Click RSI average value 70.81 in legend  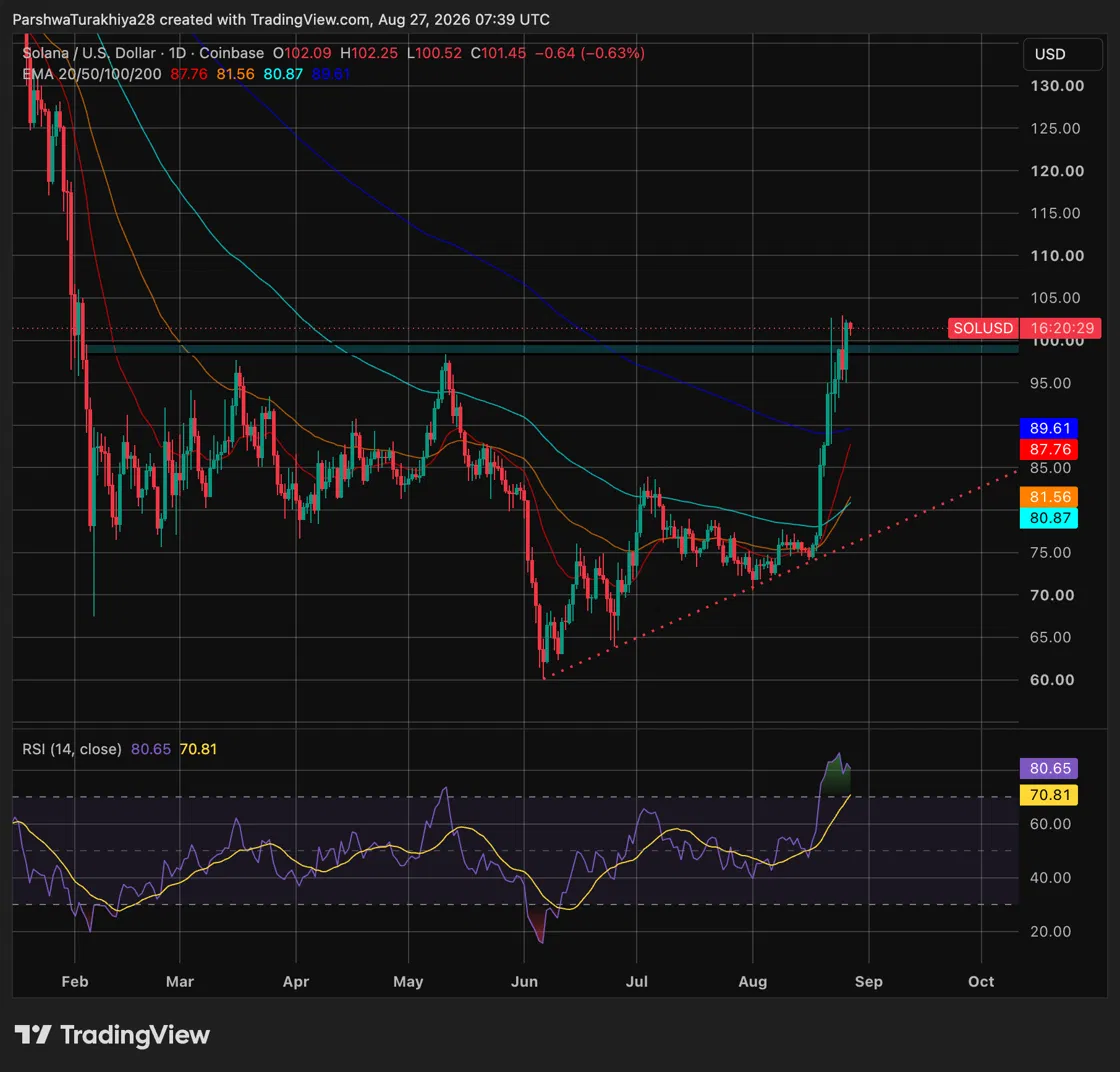tap(198, 749)
